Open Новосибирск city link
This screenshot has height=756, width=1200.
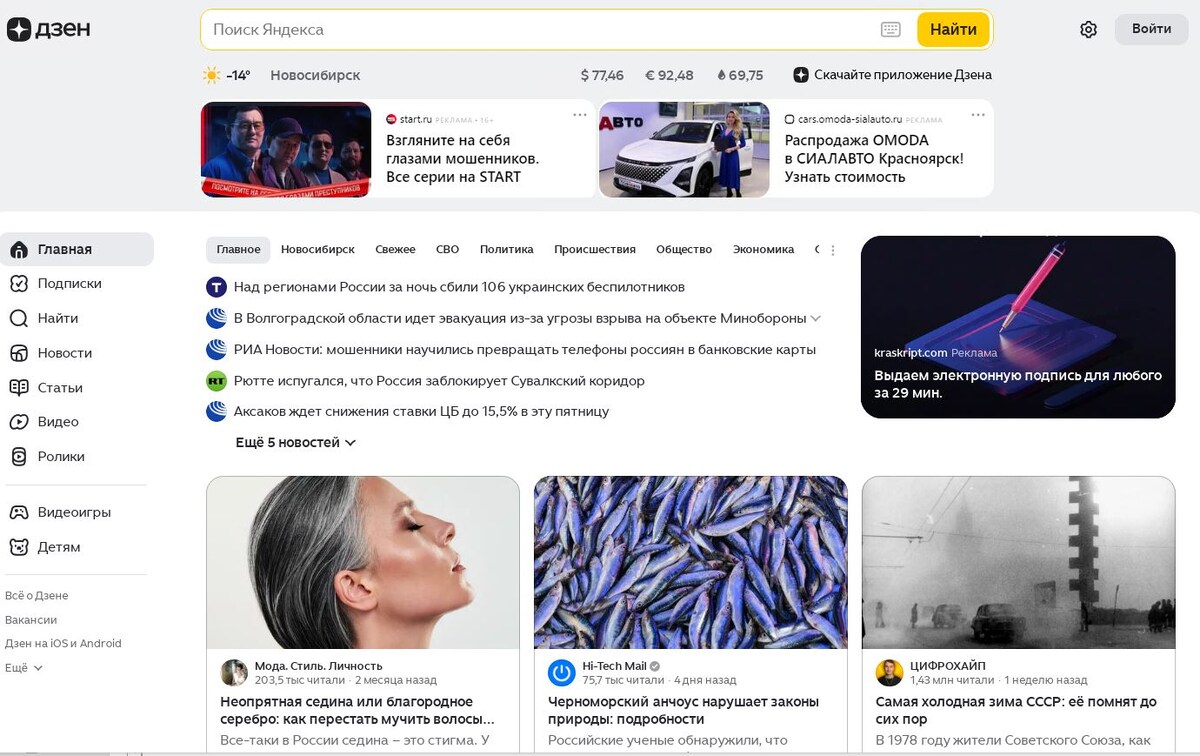(x=315, y=75)
